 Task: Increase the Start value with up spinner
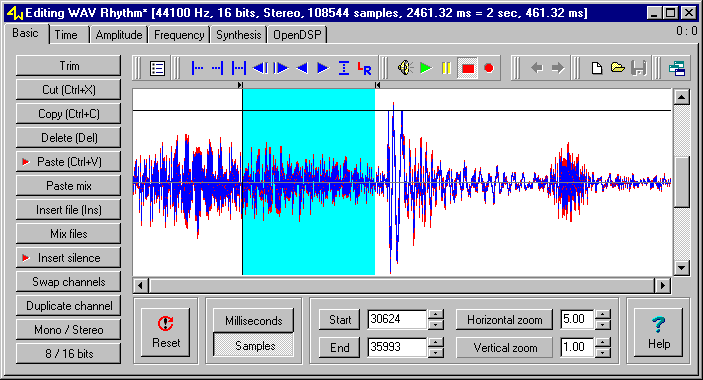point(436,314)
